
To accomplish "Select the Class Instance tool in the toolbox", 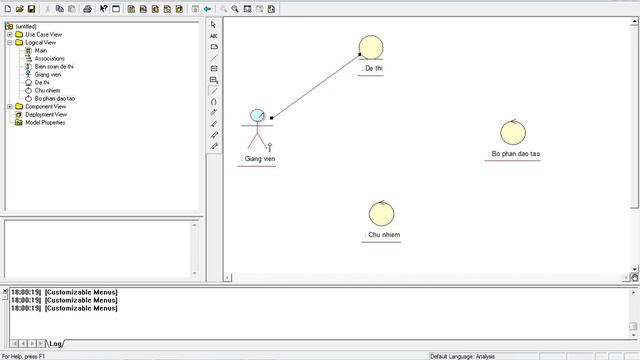I will [x=213, y=80].
